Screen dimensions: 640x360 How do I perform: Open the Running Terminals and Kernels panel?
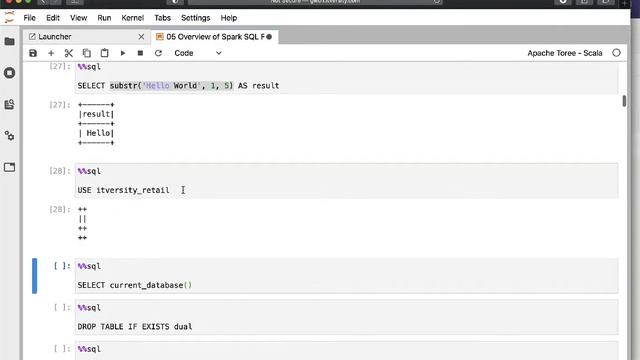(9, 73)
